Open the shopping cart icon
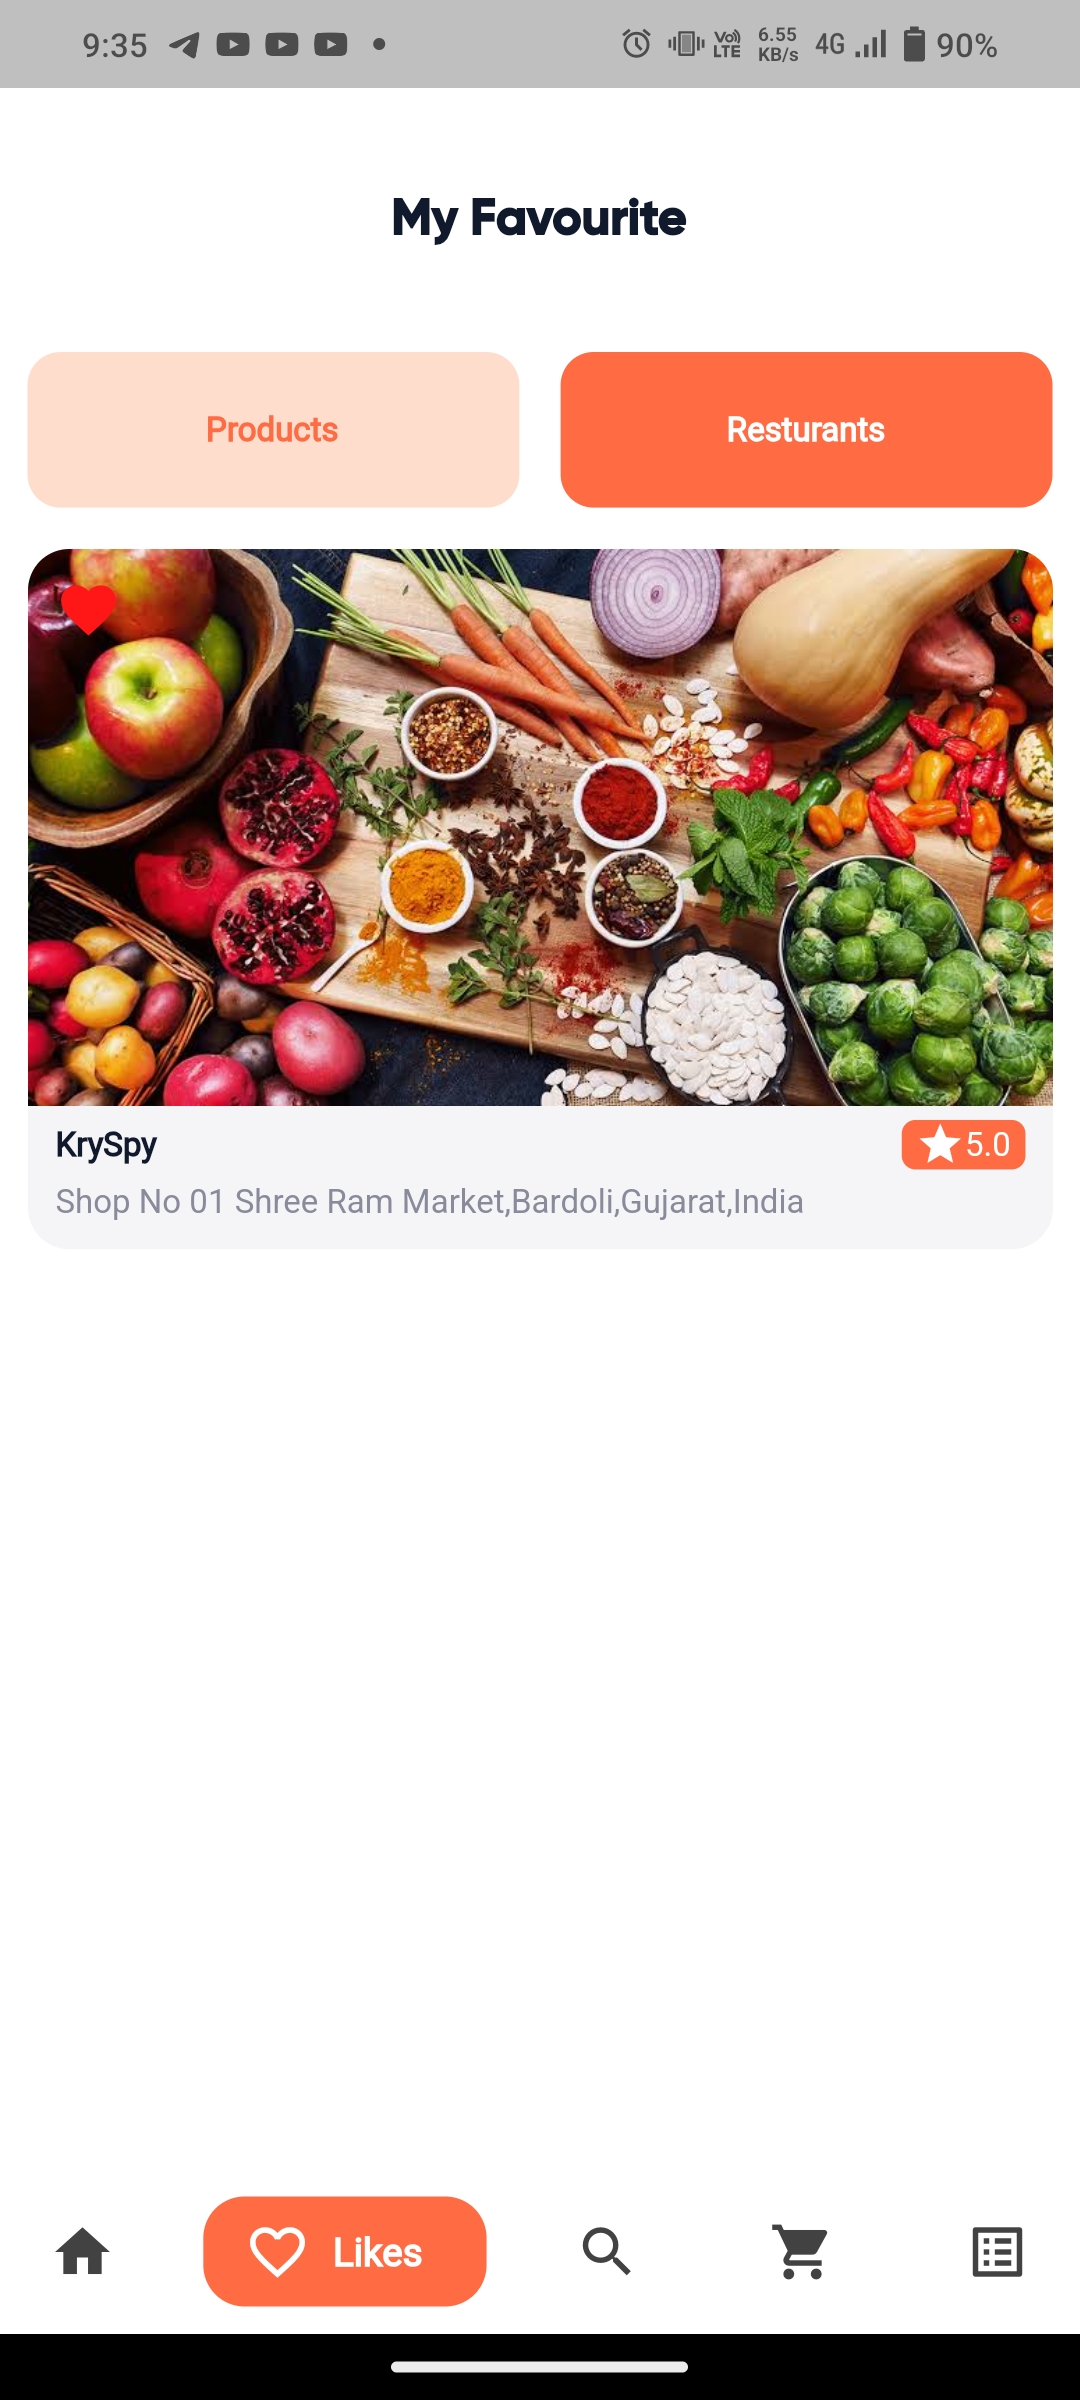Viewport: 1080px width, 2400px height. tap(802, 2252)
